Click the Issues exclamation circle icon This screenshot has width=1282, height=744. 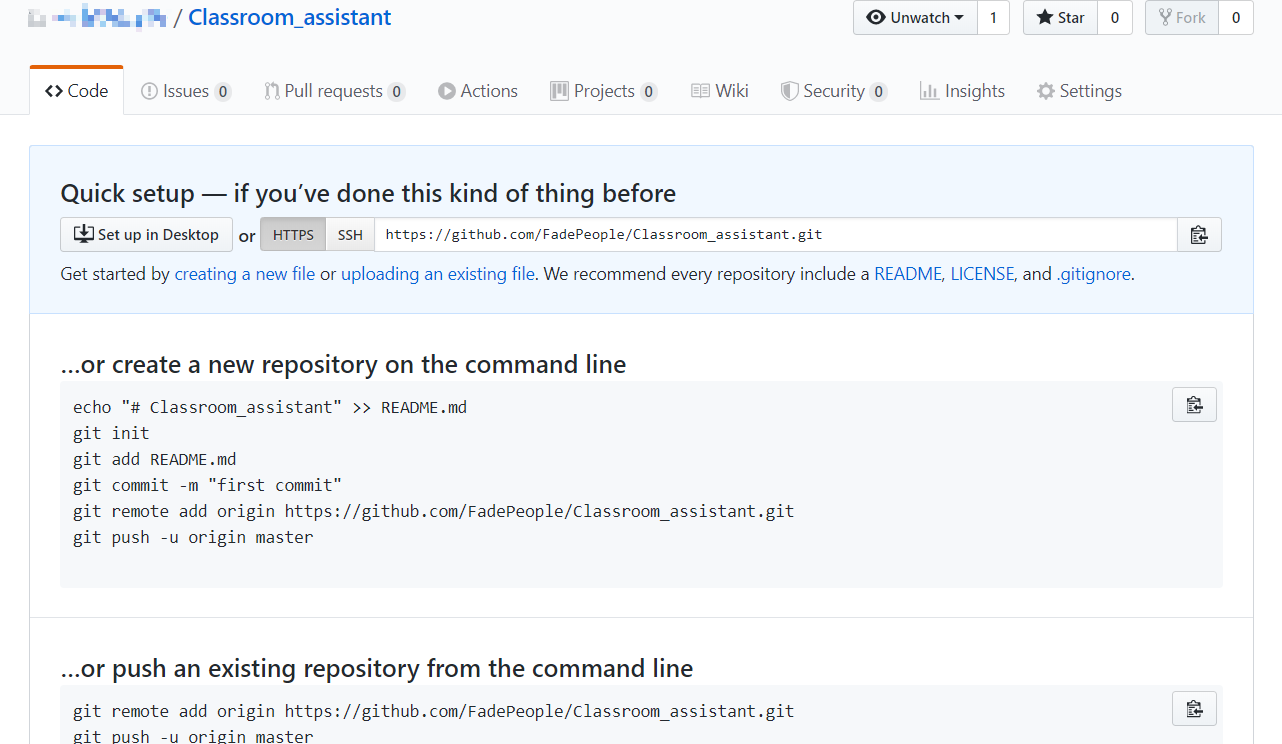tap(149, 91)
